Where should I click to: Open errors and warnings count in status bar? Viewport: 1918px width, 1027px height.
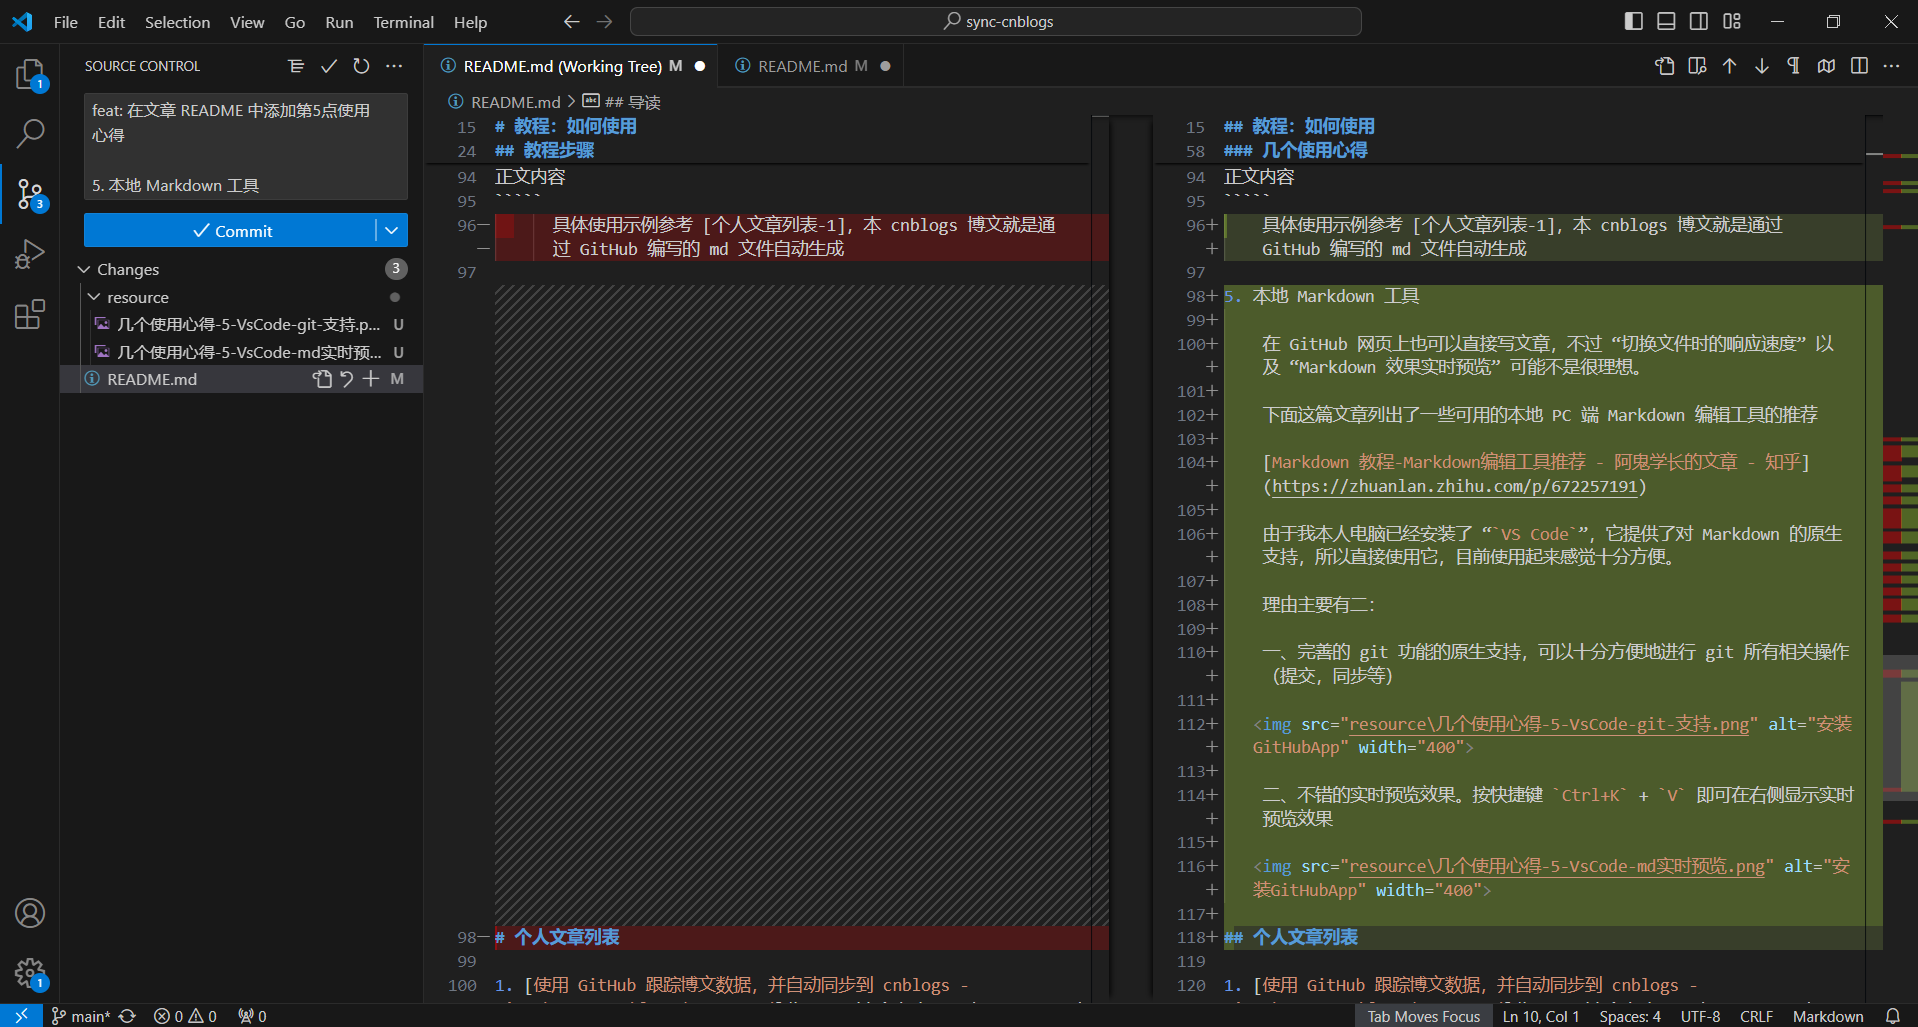pyautogui.click(x=185, y=1016)
